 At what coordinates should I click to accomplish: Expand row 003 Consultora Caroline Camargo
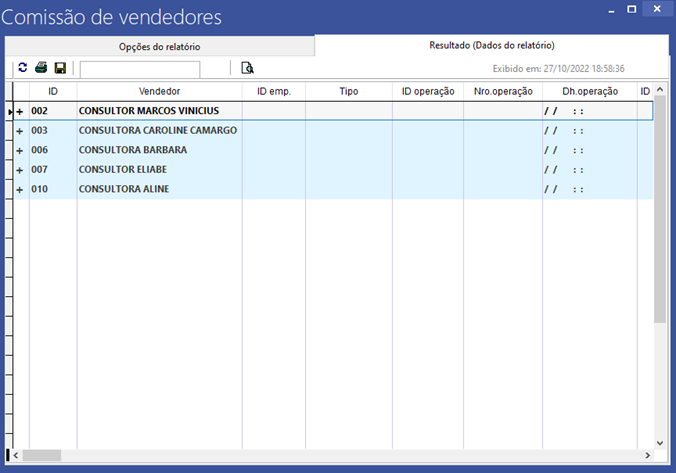click(19, 131)
